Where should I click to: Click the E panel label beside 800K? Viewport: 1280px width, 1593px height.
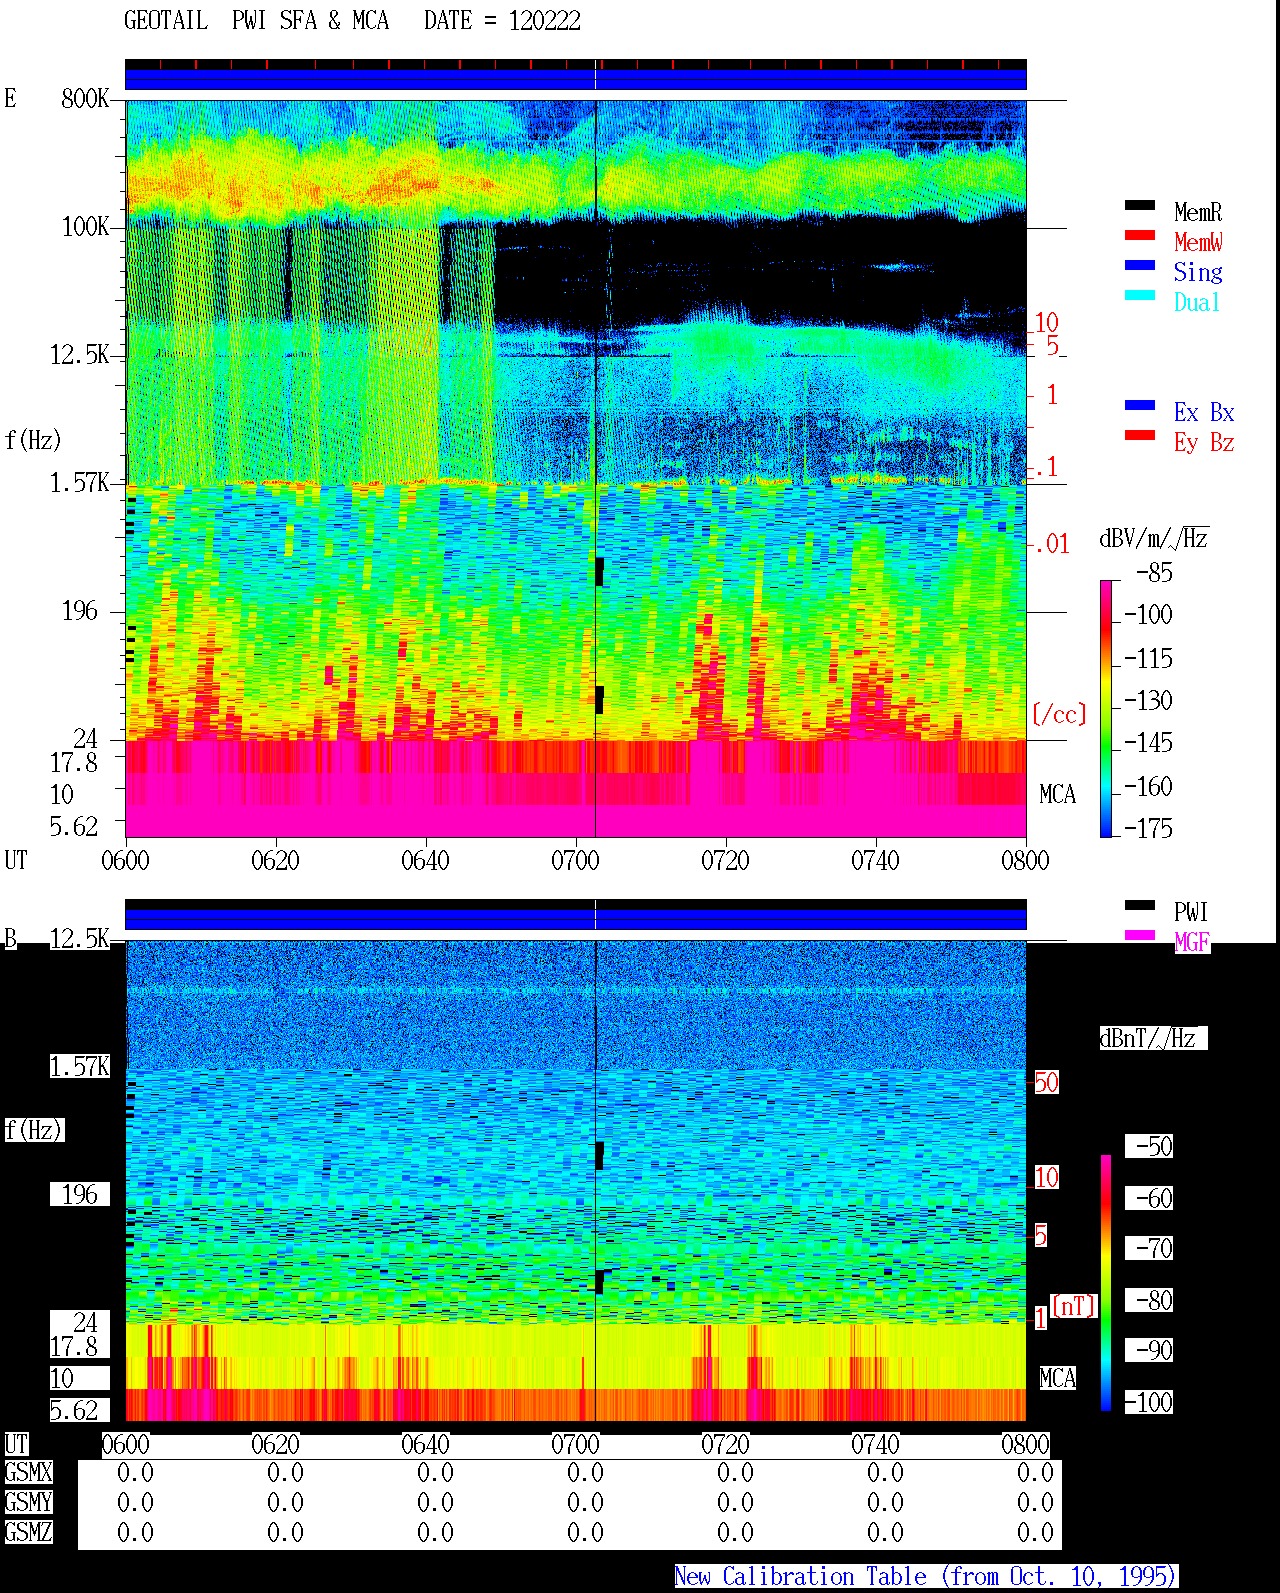tap(10, 98)
